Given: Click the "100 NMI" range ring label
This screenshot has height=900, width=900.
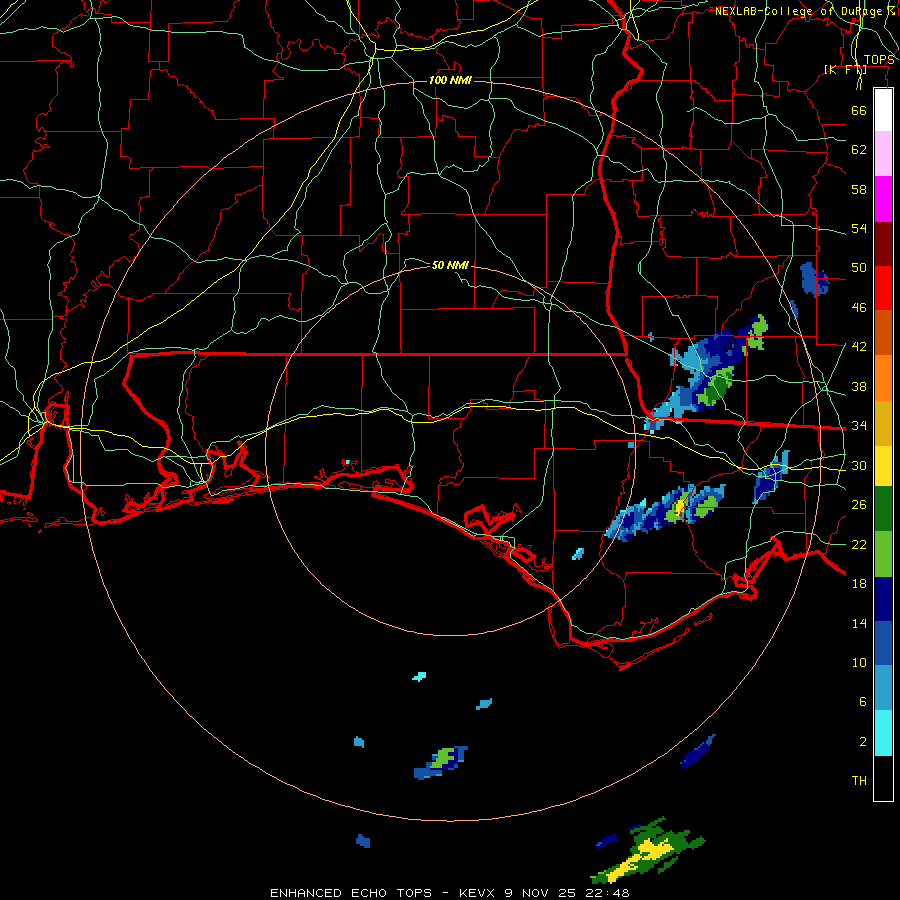Looking at the screenshot, I should tap(450, 80).
